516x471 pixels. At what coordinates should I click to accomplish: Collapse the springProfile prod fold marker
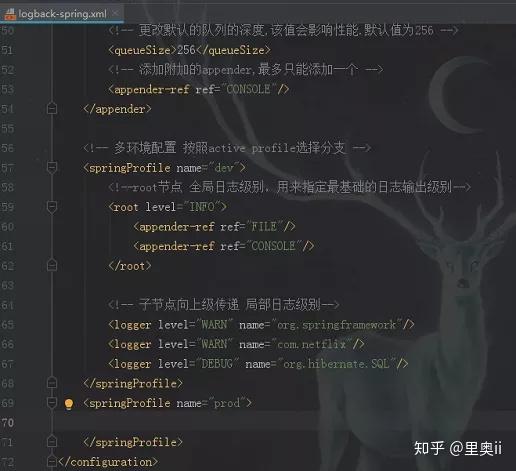[x=52, y=403]
